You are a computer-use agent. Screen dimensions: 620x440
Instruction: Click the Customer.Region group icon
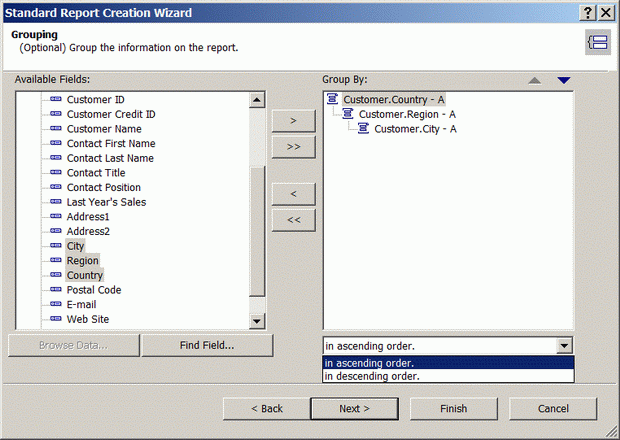point(348,114)
